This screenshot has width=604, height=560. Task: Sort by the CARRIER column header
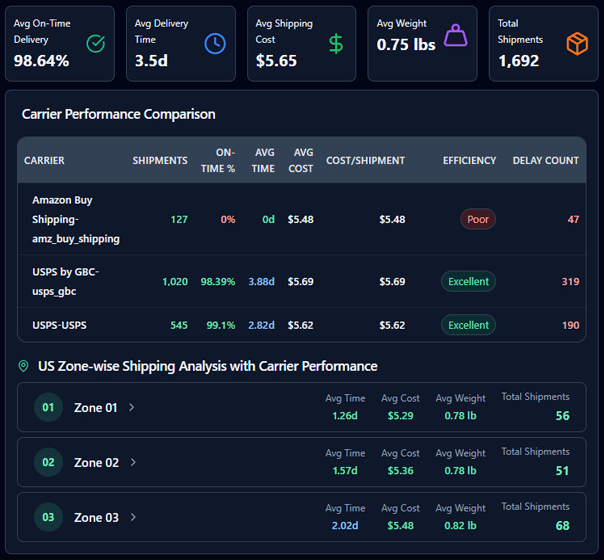pyautogui.click(x=44, y=160)
